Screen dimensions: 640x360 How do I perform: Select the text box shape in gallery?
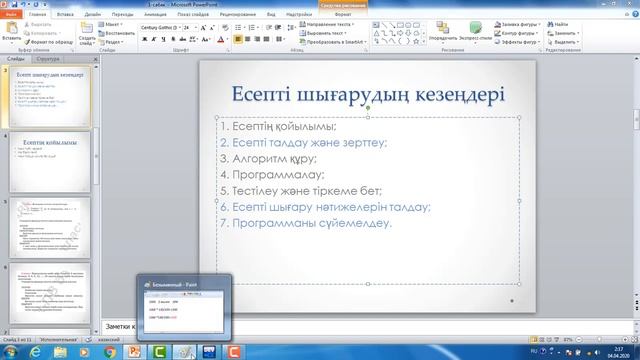376,25
